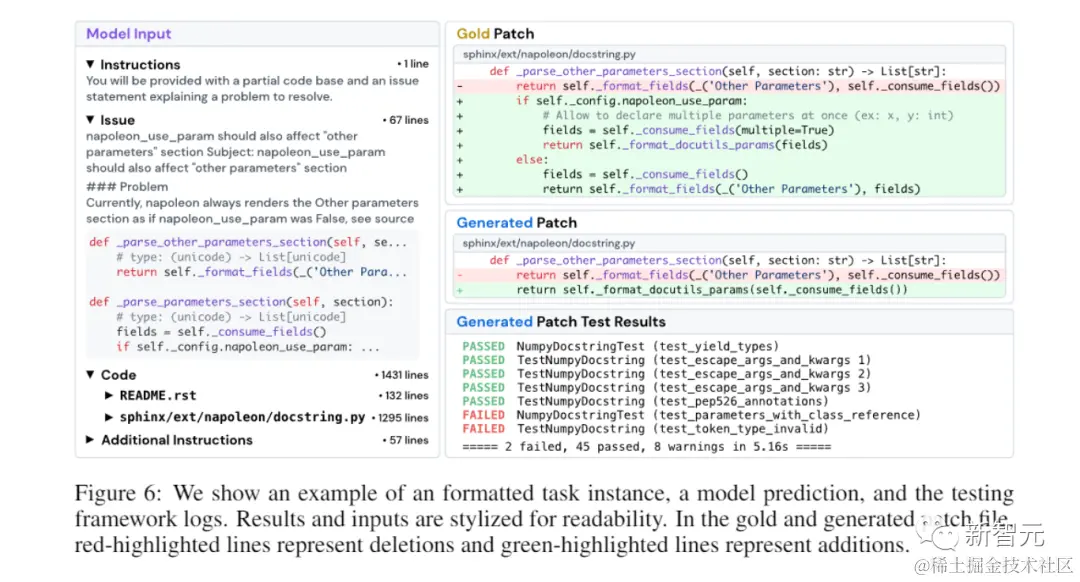Click the '# Allow to declare multiple parameters' comment
1080x582 pixels.
(747, 116)
